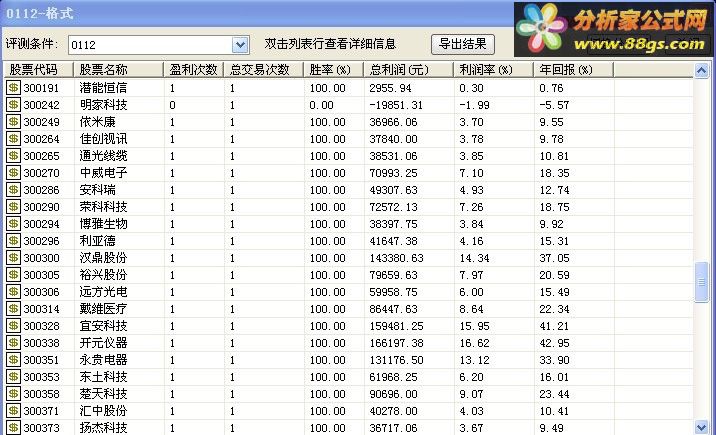Select the row named 安科瑞
The width and height of the screenshot is (716, 435).
(349, 189)
